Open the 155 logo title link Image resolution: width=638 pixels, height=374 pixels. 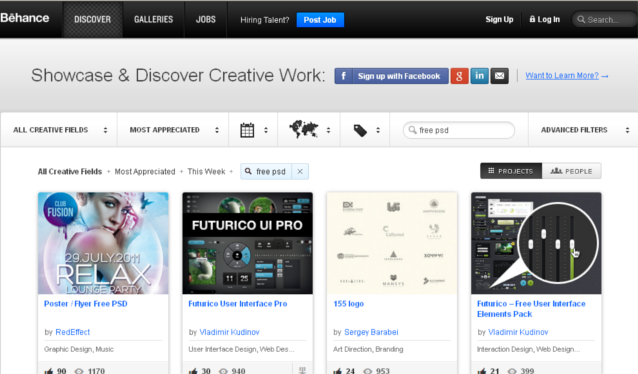tap(348, 304)
